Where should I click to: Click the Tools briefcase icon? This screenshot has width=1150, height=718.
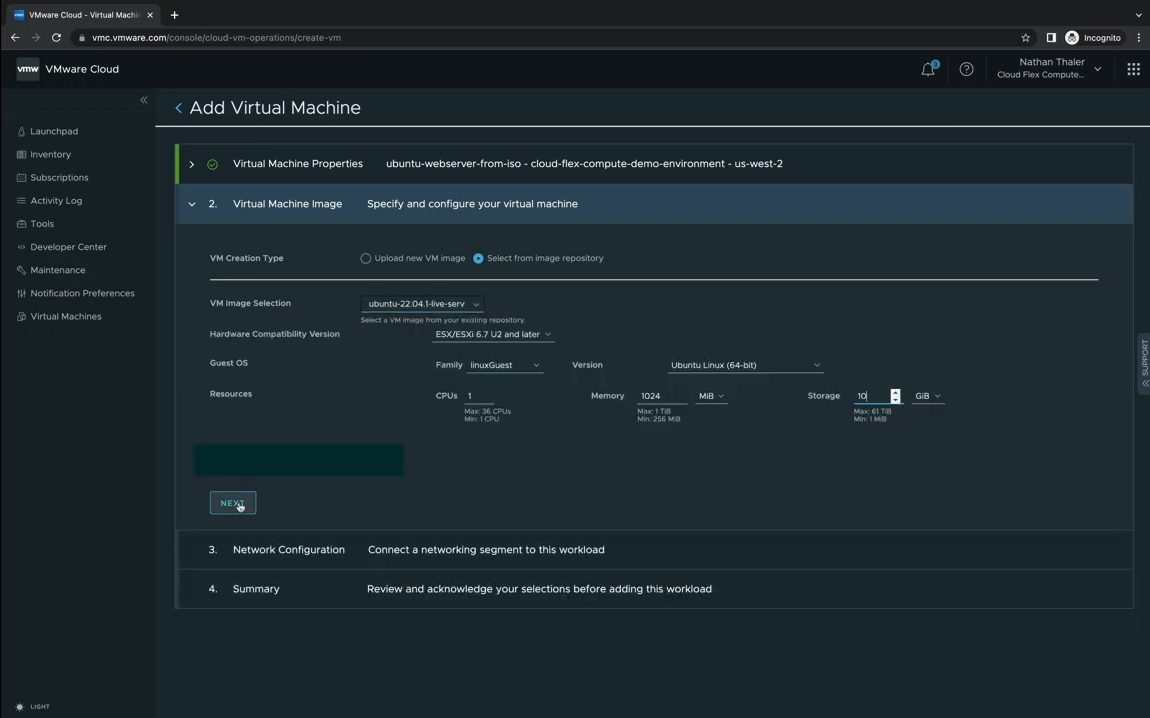(21, 224)
